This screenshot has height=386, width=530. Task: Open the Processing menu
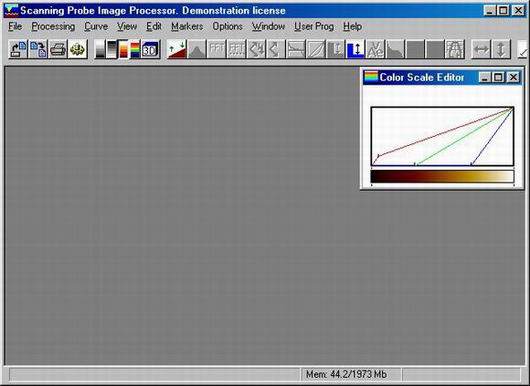point(53,26)
